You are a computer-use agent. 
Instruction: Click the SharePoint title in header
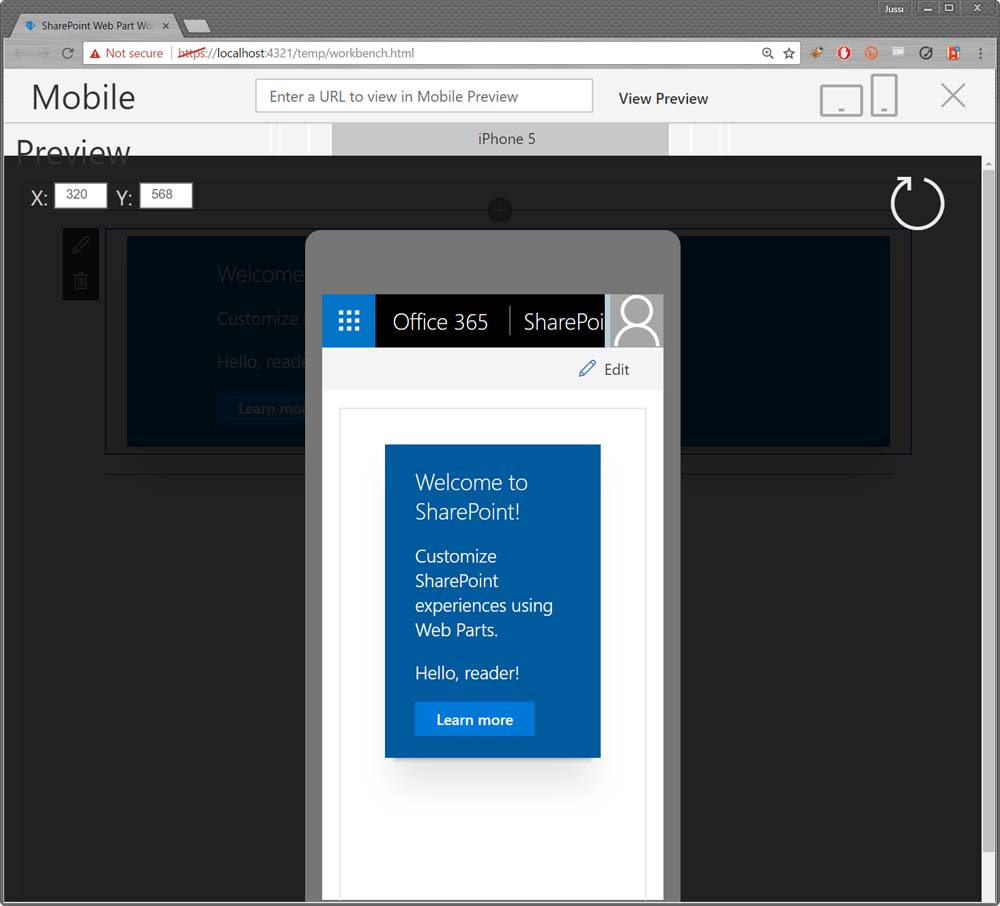pos(564,322)
